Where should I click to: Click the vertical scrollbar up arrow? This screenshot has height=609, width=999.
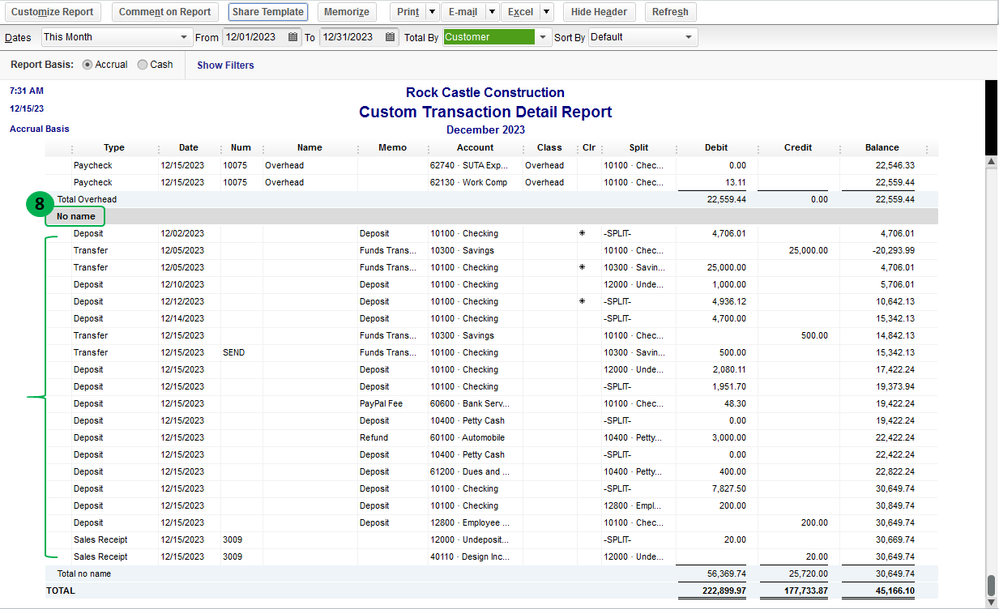coord(990,162)
